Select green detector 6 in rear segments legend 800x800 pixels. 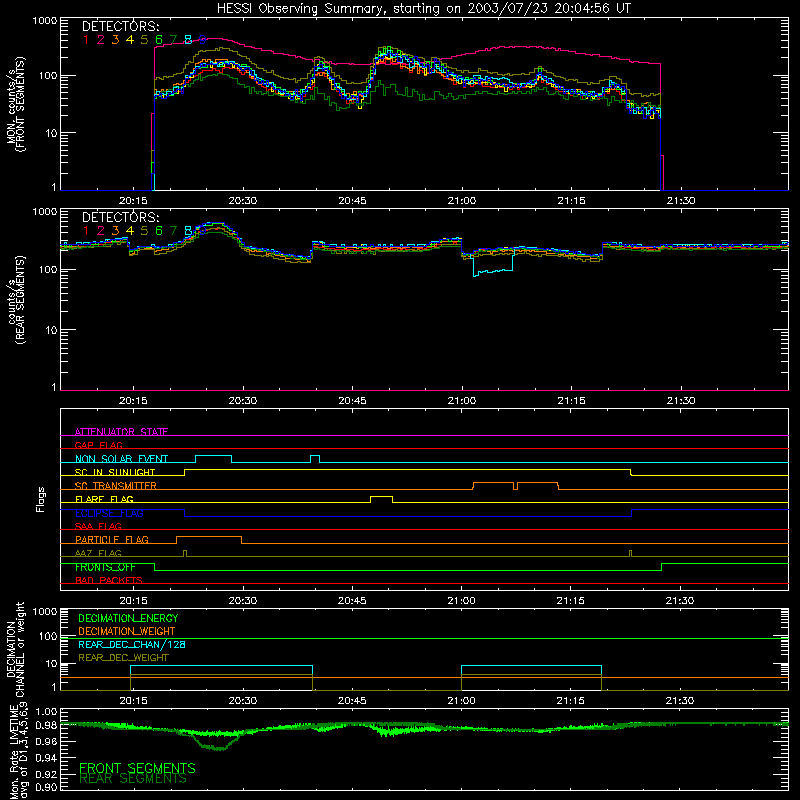pos(159,231)
